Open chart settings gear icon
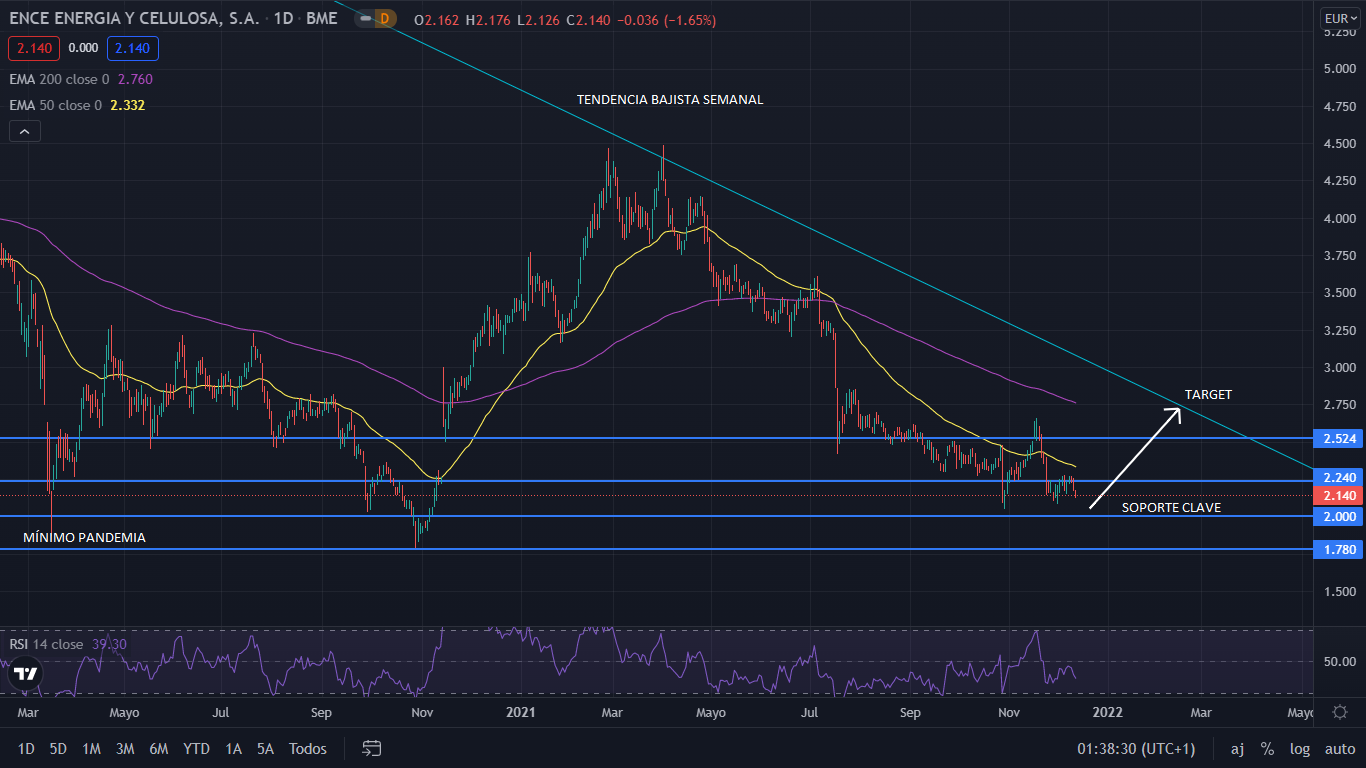 tap(1340, 712)
